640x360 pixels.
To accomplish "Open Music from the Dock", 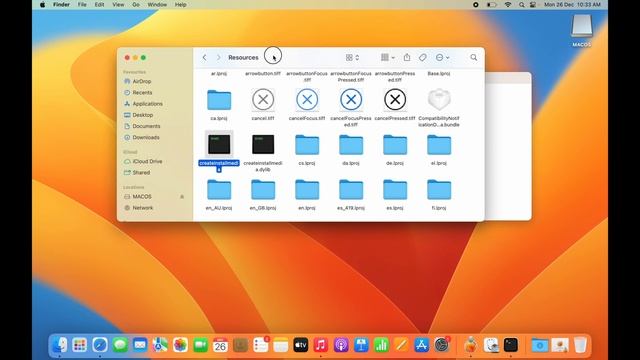I will [321, 345].
